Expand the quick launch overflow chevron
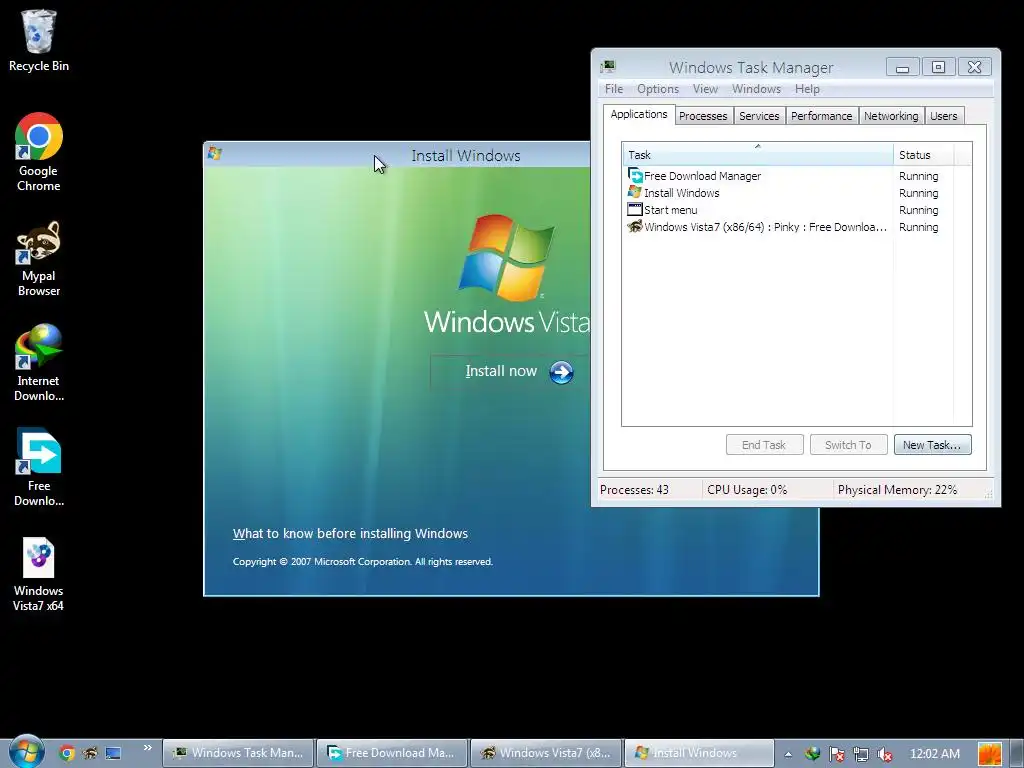1024x768 pixels. point(148,748)
